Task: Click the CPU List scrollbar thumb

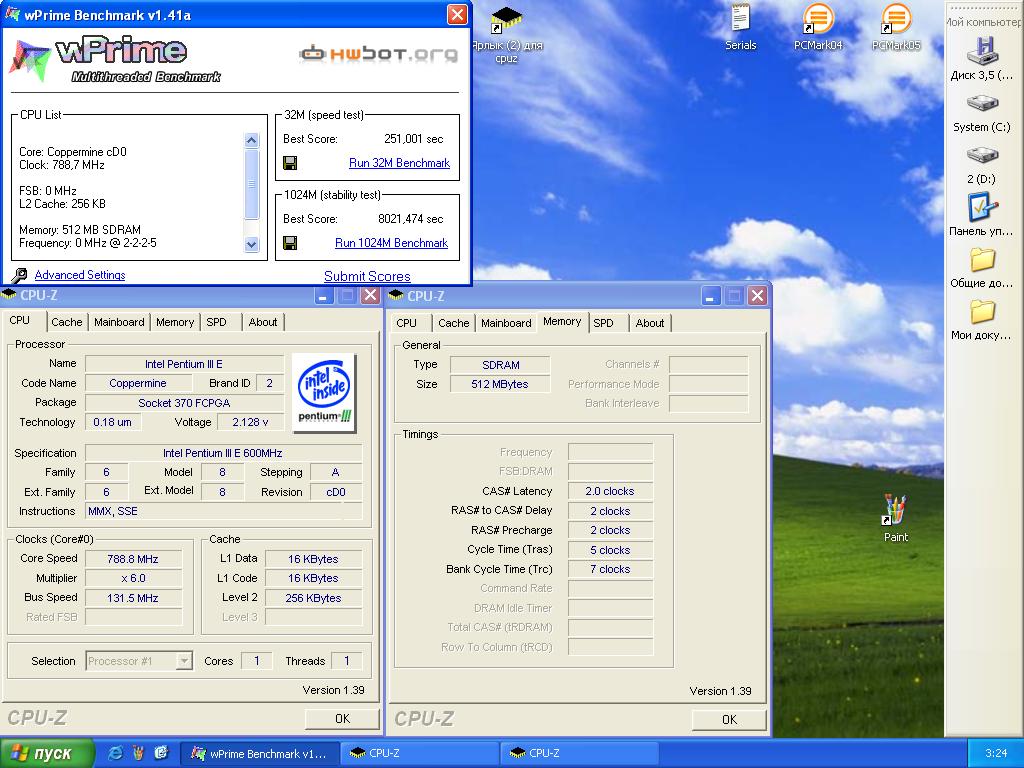Action: [251, 184]
